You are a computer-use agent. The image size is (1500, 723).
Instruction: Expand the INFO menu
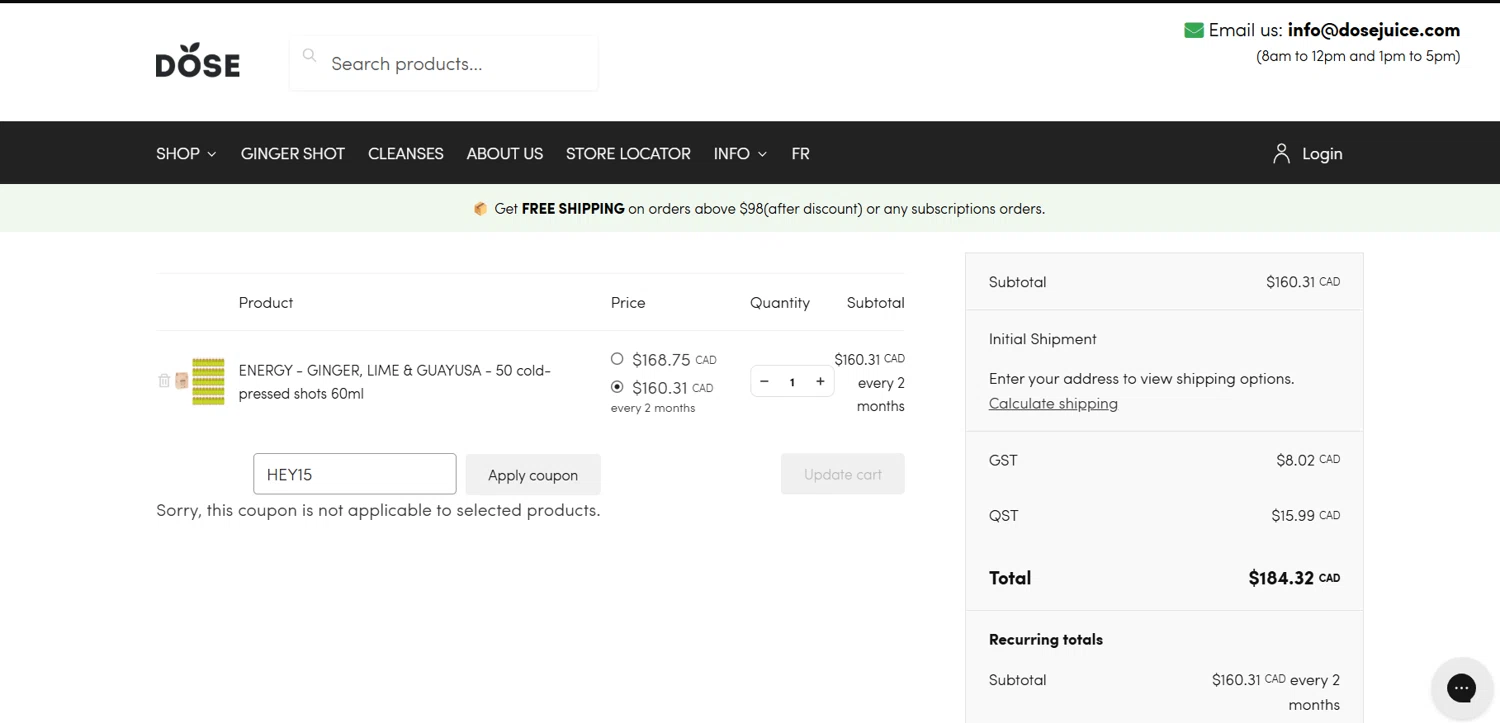coord(740,153)
